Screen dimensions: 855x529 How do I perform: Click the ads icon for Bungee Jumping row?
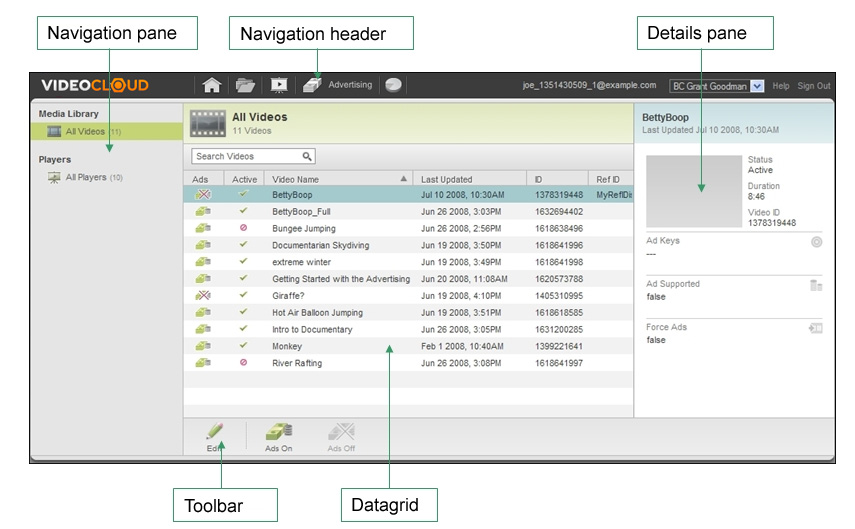(x=203, y=229)
